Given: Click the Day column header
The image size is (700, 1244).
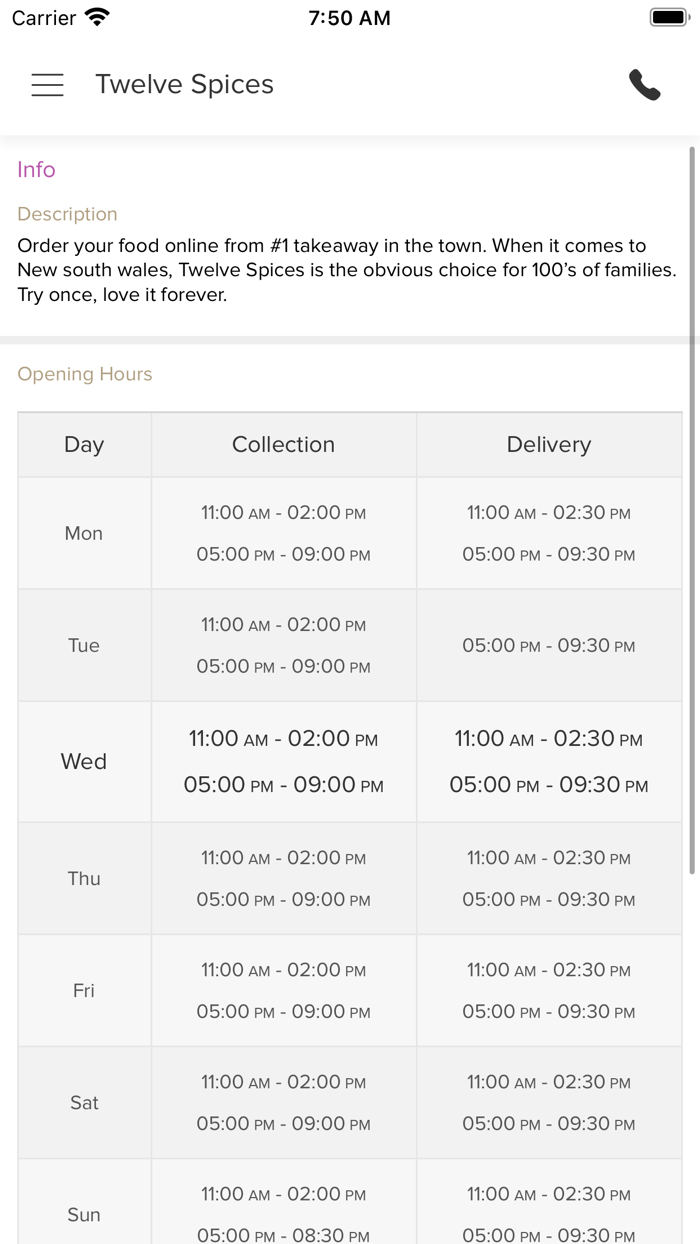Looking at the screenshot, I should (84, 445).
